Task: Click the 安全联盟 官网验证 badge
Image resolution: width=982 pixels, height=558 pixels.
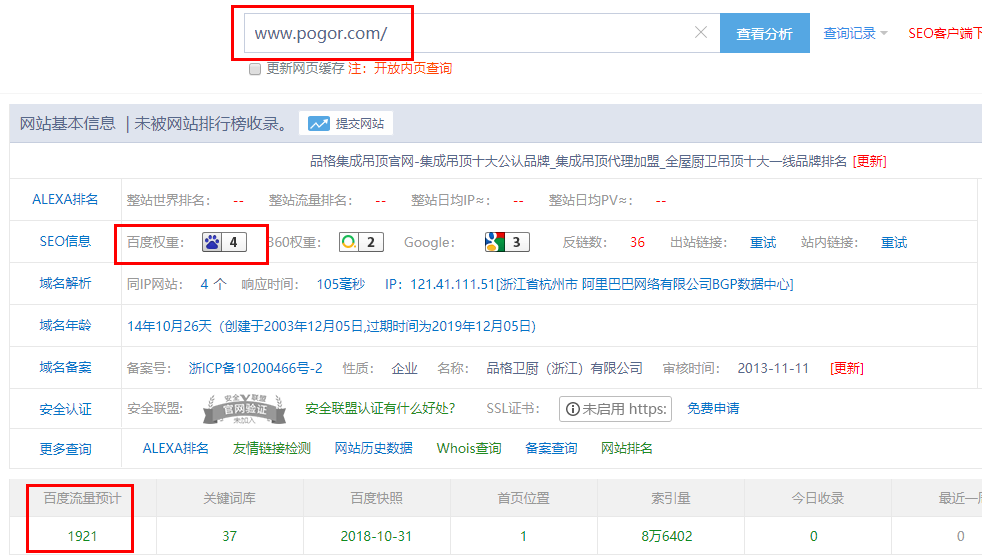Action: [x=244, y=409]
